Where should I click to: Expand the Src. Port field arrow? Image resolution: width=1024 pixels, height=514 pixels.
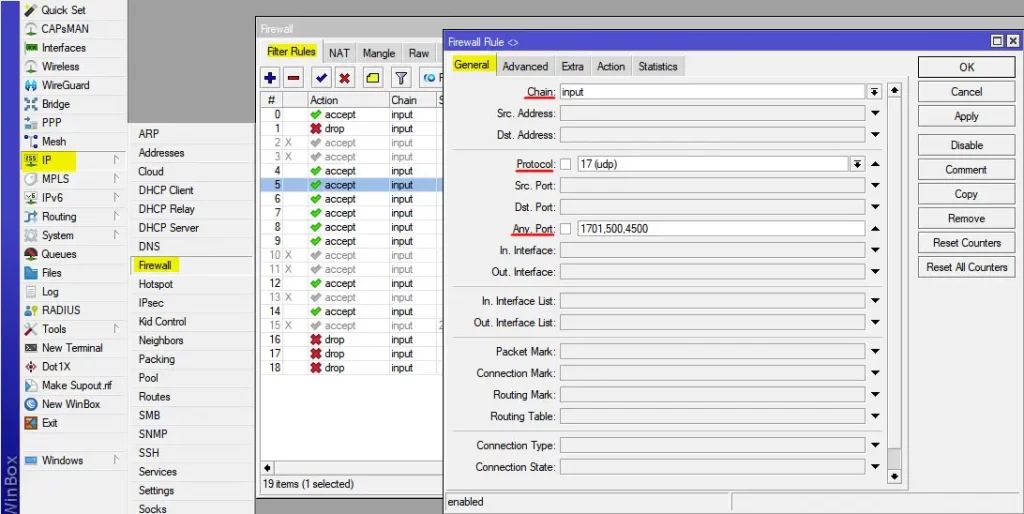875,185
